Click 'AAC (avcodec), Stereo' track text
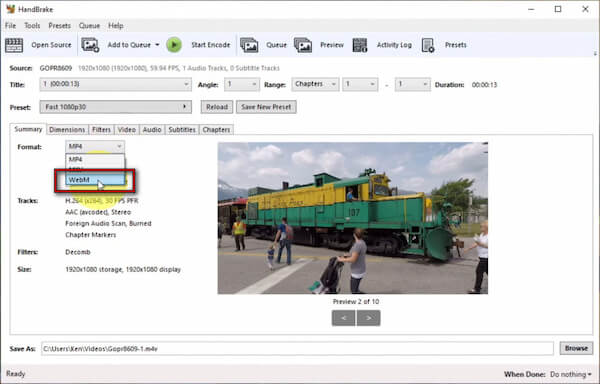Screen dimensions: 600x384 click(98, 212)
